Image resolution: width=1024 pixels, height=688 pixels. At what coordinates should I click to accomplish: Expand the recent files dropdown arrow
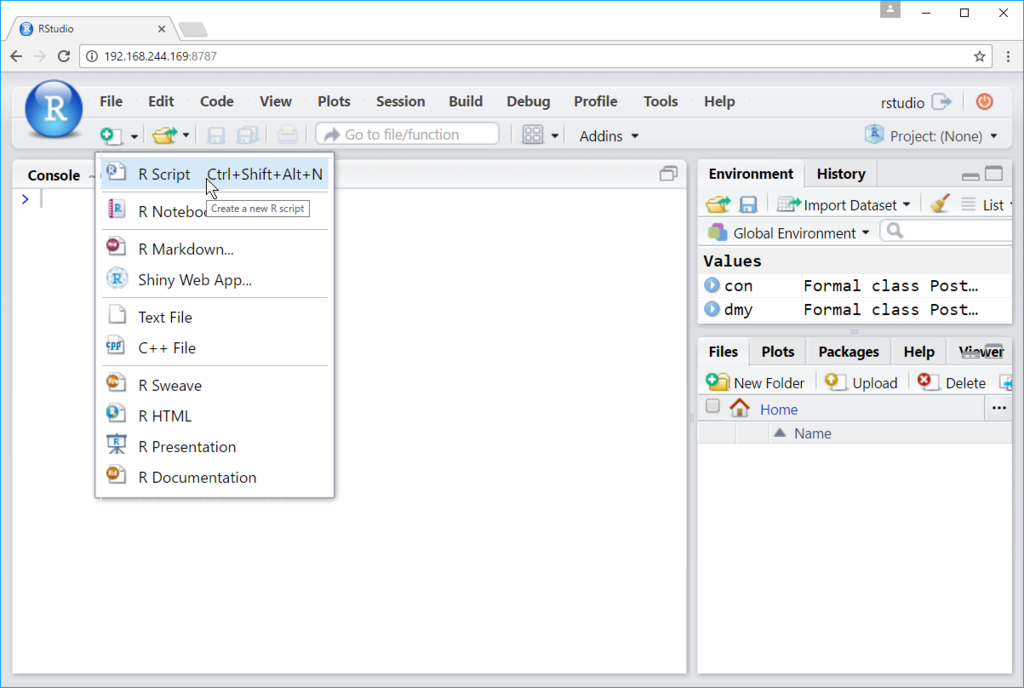185,135
